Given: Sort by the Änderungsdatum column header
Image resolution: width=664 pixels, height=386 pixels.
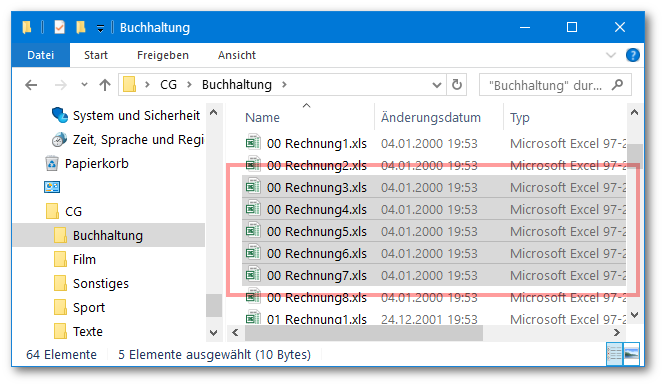Looking at the screenshot, I should [x=431, y=118].
